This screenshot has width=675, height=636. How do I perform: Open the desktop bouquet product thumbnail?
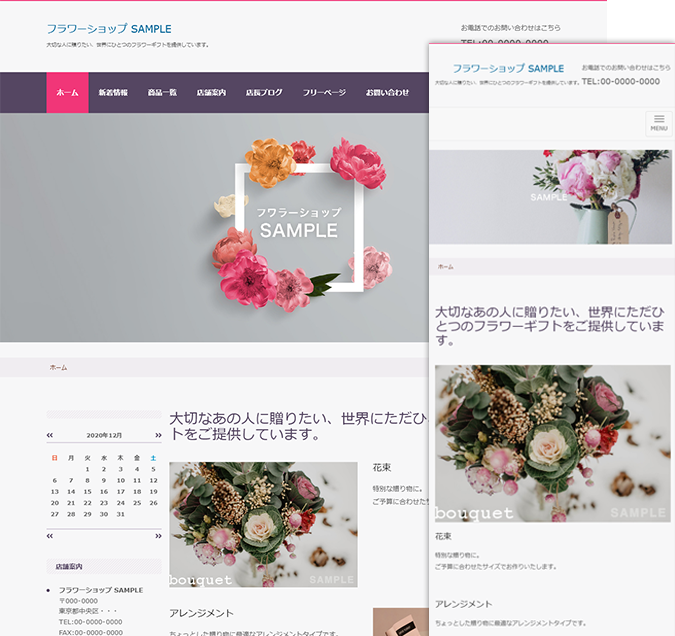263,524
